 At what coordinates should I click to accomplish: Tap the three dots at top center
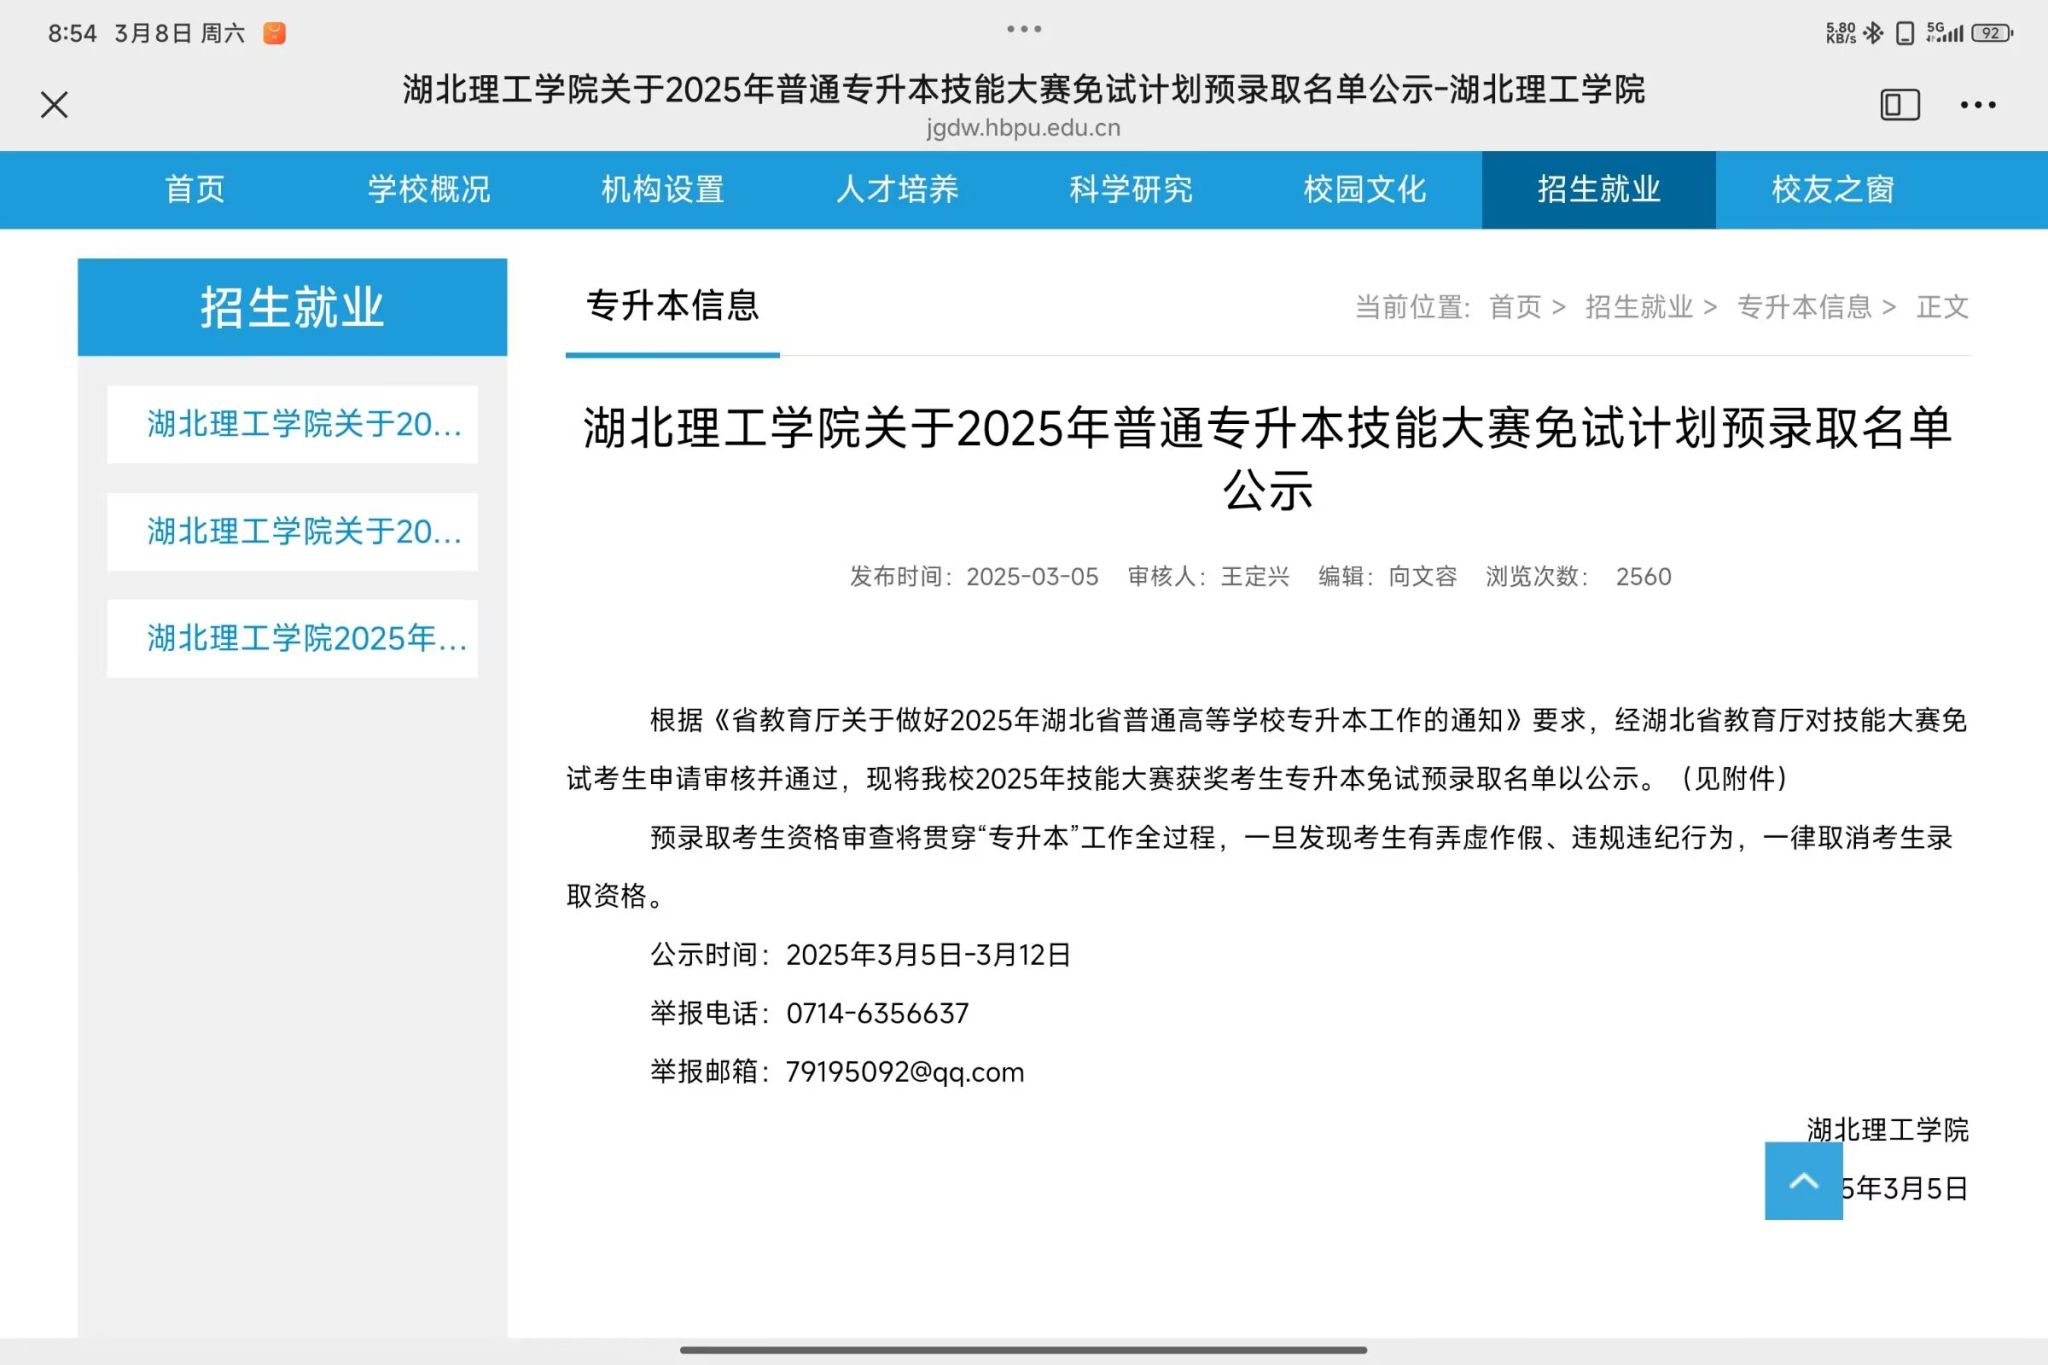click(1024, 29)
